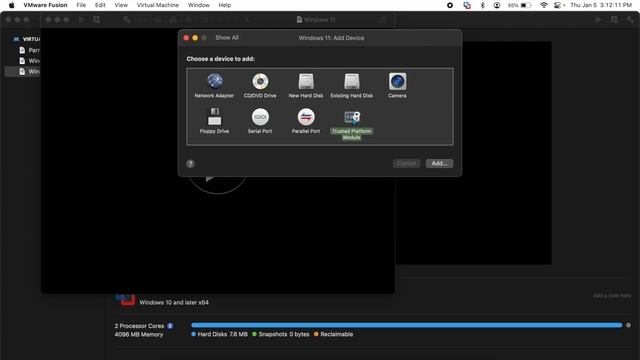Choose the Existing Hard Disk device

coord(351,85)
